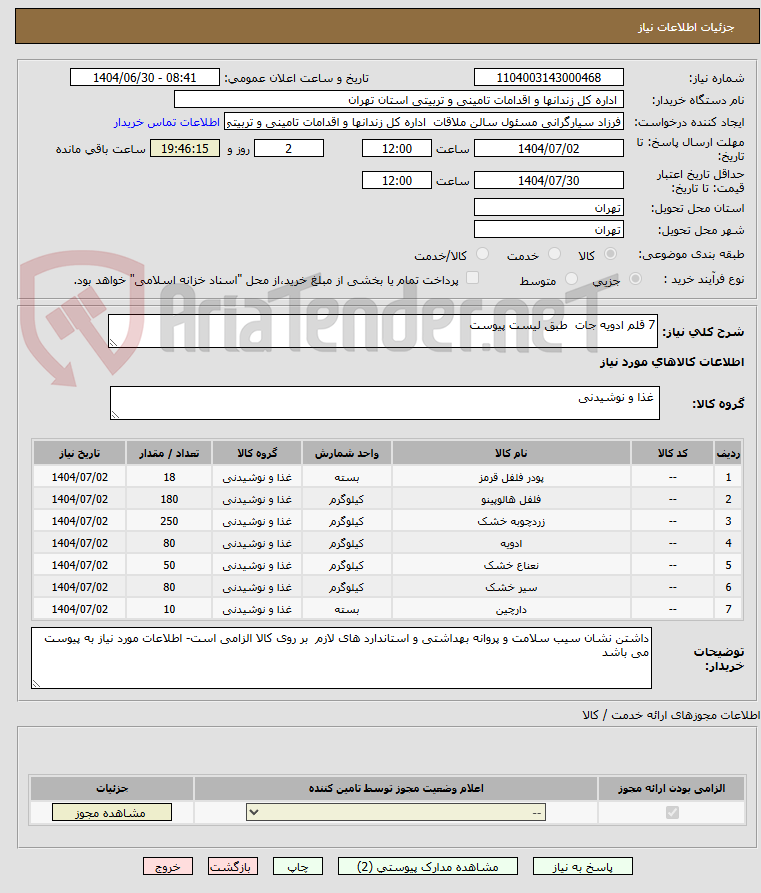Select the کالا radio button
This screenshot has width=761, height=893.
pyautogui.click(x=610, y=254)
